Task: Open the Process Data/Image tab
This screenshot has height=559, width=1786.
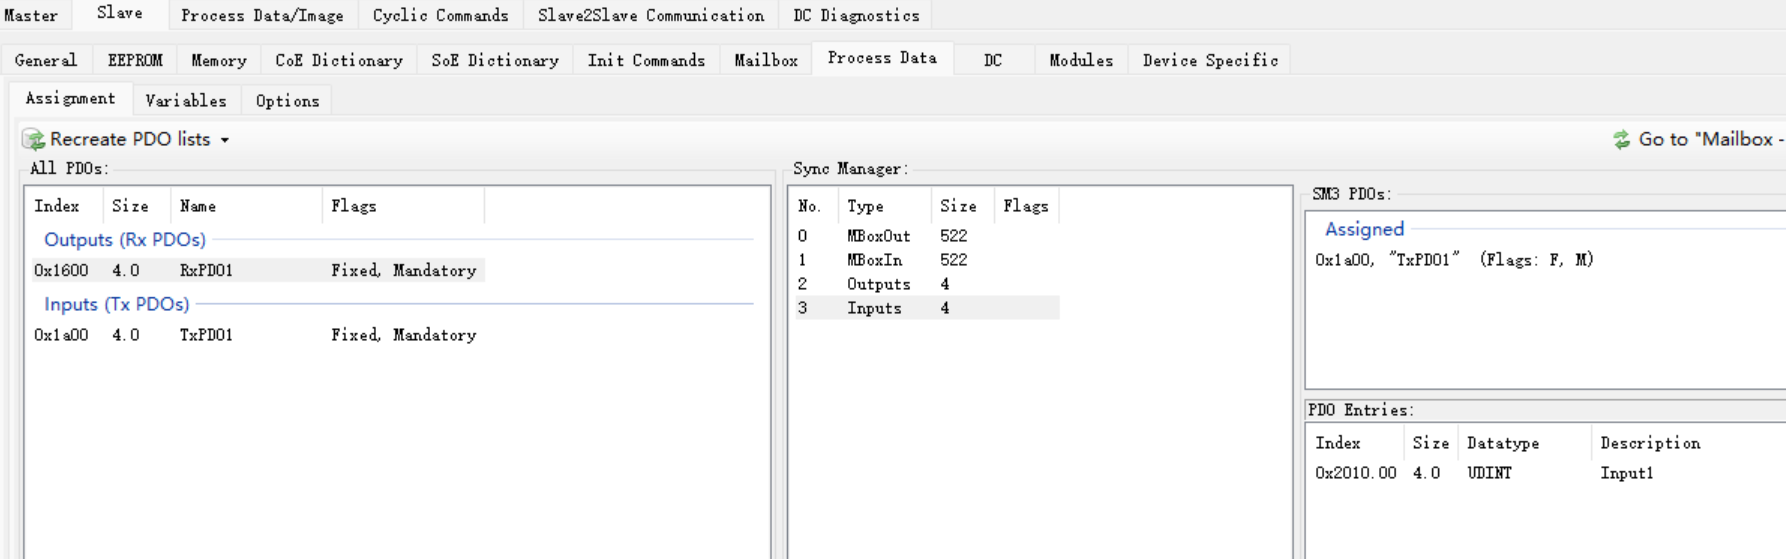Action: [x=261, y=15]
